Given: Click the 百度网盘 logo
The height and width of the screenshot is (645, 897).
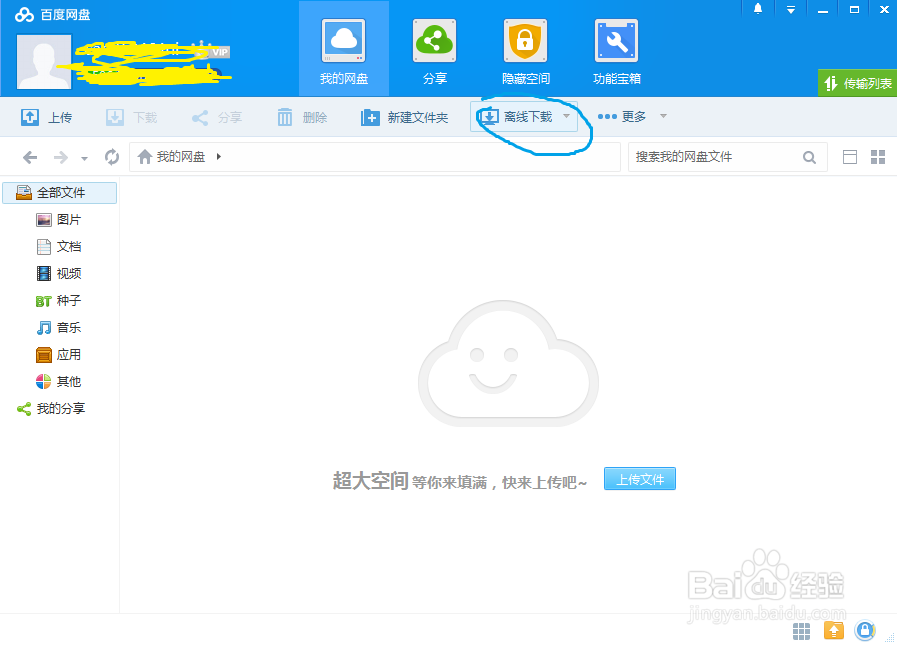Looking at the screenshot, I should [52, 14].
